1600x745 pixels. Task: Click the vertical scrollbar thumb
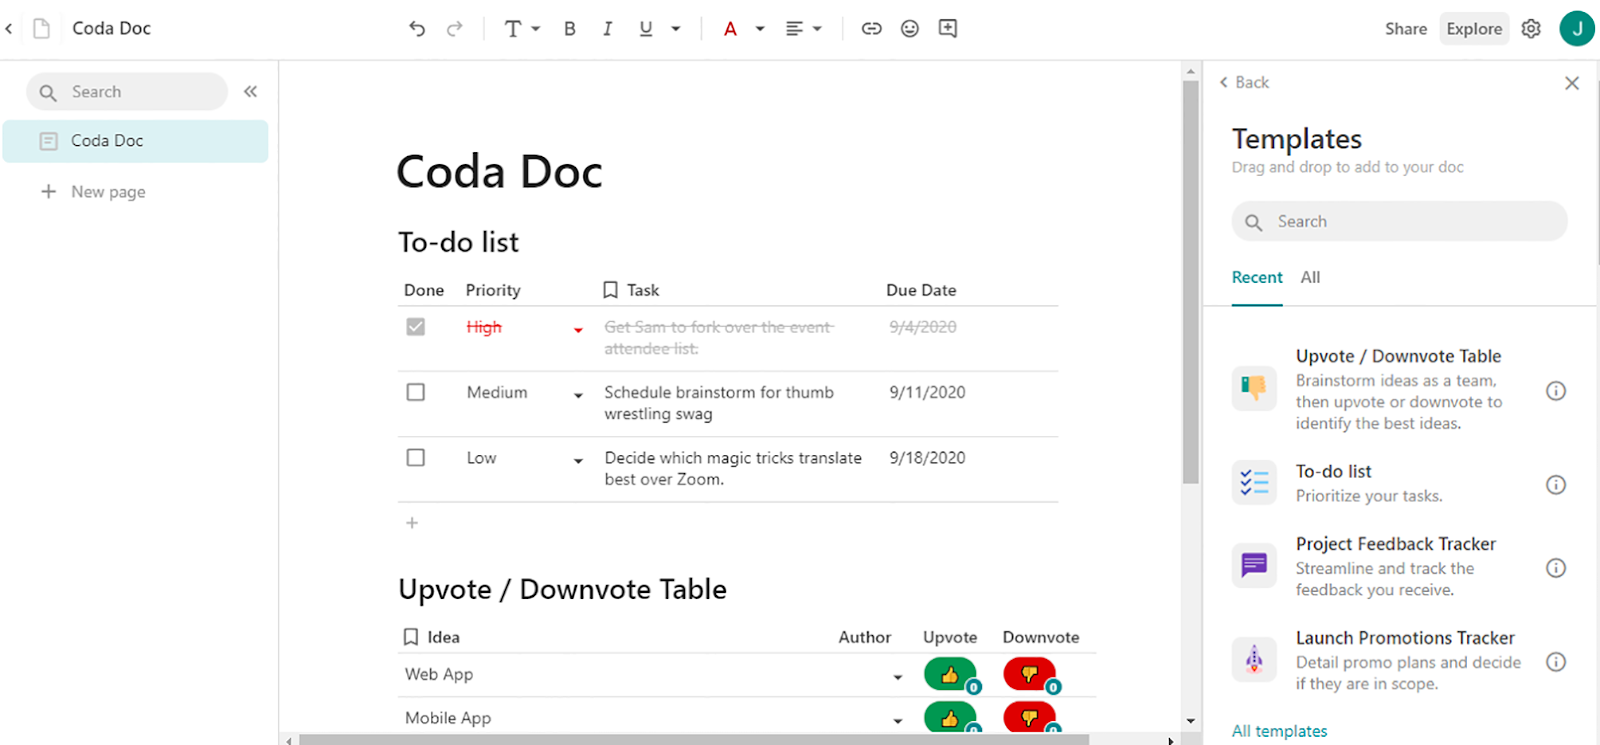point(1190,282)
